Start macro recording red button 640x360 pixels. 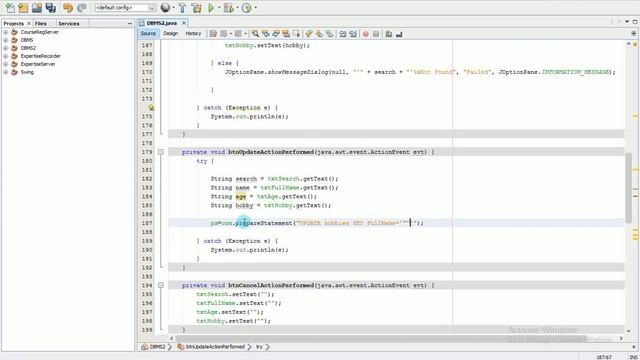(366, 34)
